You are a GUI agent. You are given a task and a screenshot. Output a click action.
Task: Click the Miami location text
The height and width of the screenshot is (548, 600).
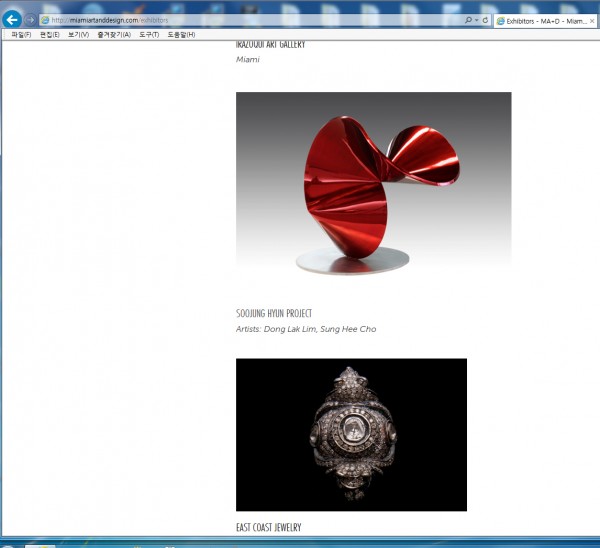pos(248,60)
